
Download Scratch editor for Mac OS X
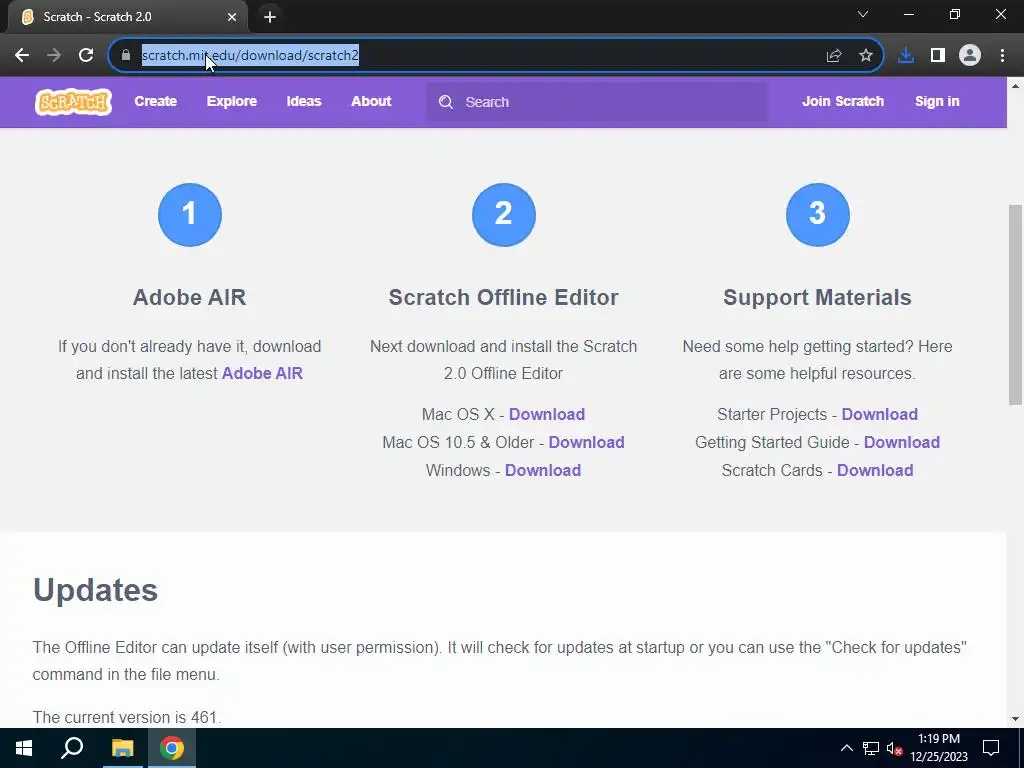547,415
